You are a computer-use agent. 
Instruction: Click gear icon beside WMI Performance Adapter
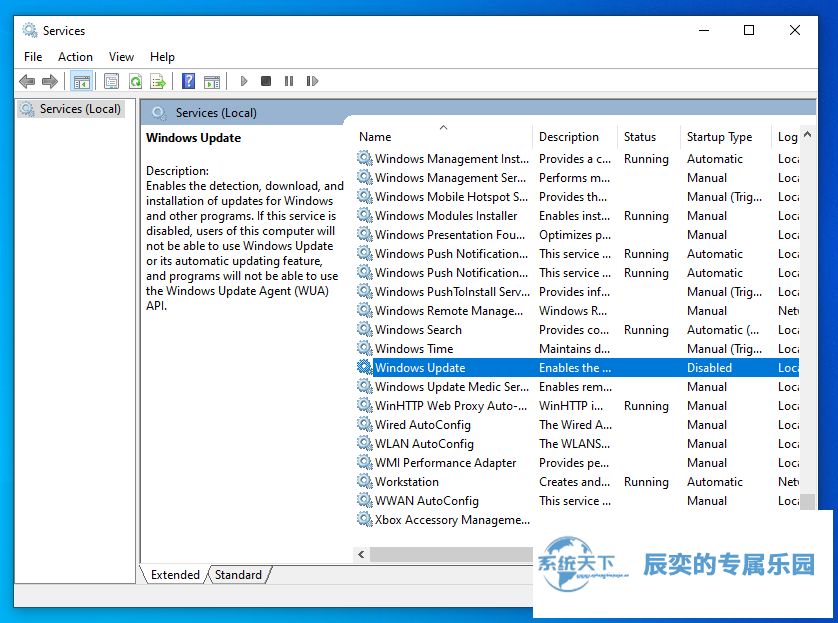coord(364,462)
